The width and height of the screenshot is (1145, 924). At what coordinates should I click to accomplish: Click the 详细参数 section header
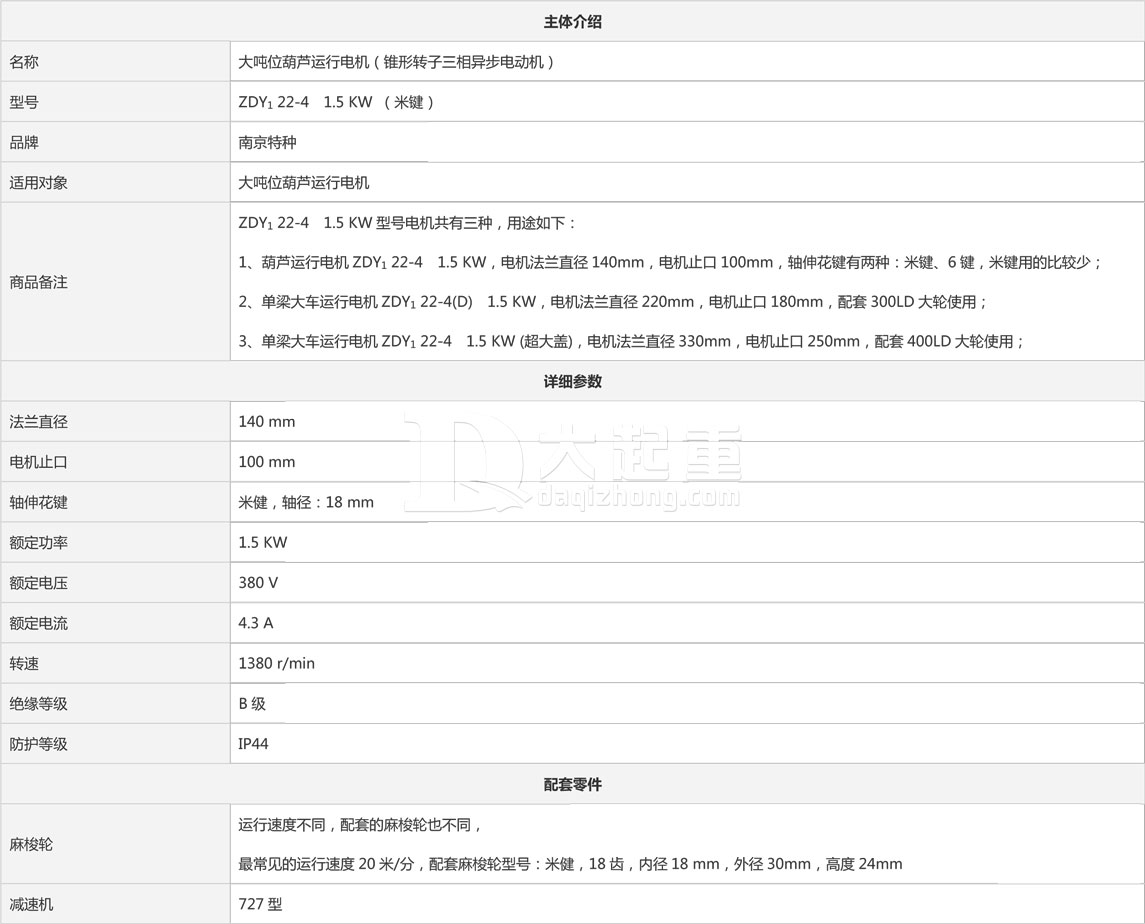pos(572,381)
